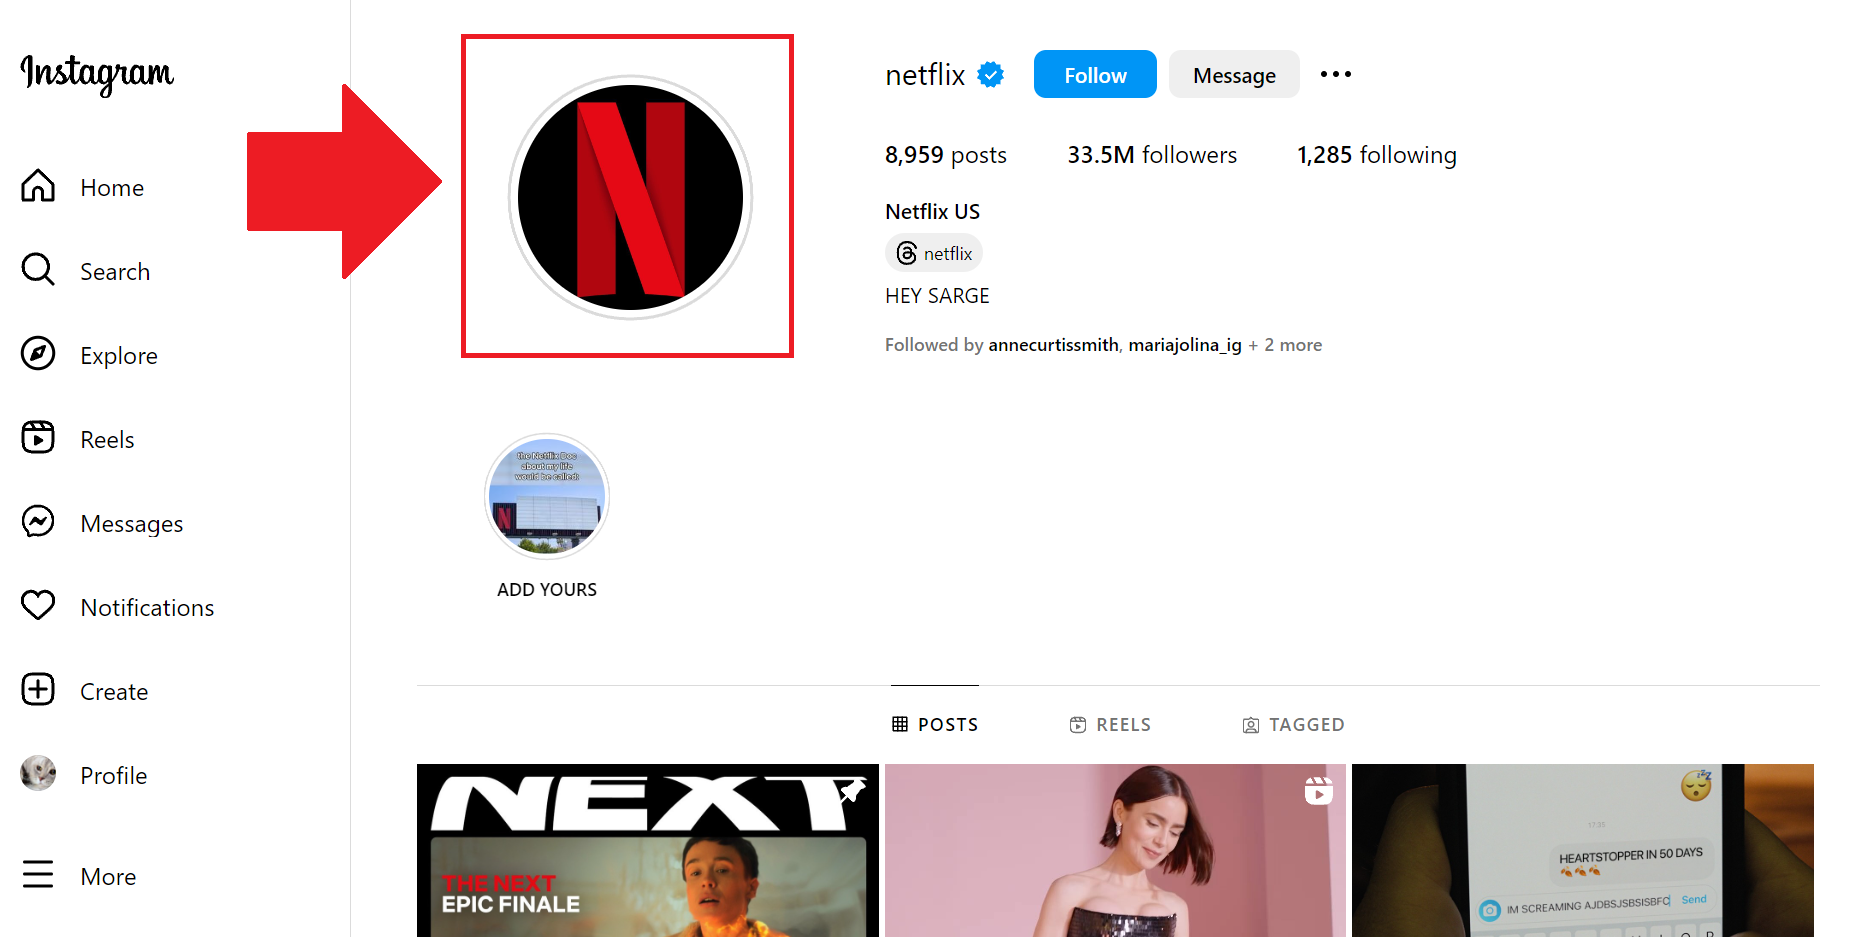Screen dimensions: 1874x937
Task: Click the pin icon on the NEXT post
Action: tap(852, 791)
